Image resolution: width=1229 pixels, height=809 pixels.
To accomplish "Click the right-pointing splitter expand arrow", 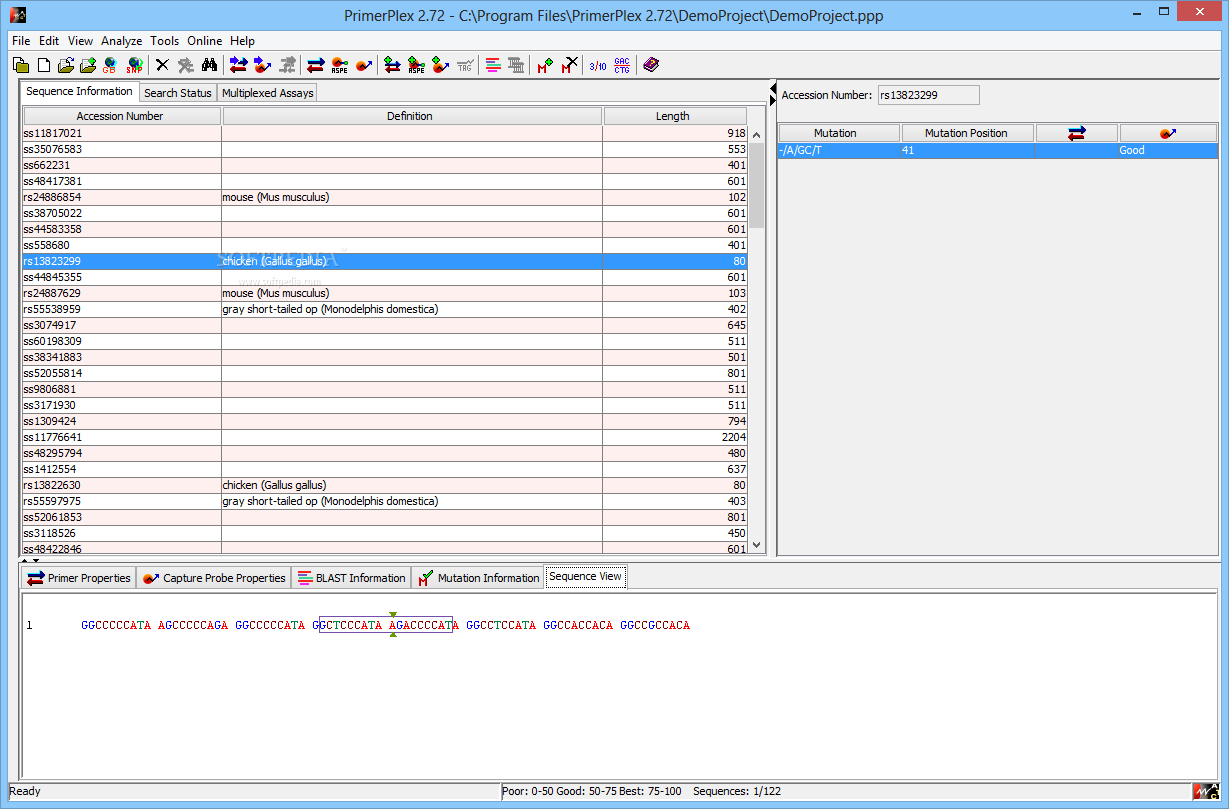I will tap(773, 102).
